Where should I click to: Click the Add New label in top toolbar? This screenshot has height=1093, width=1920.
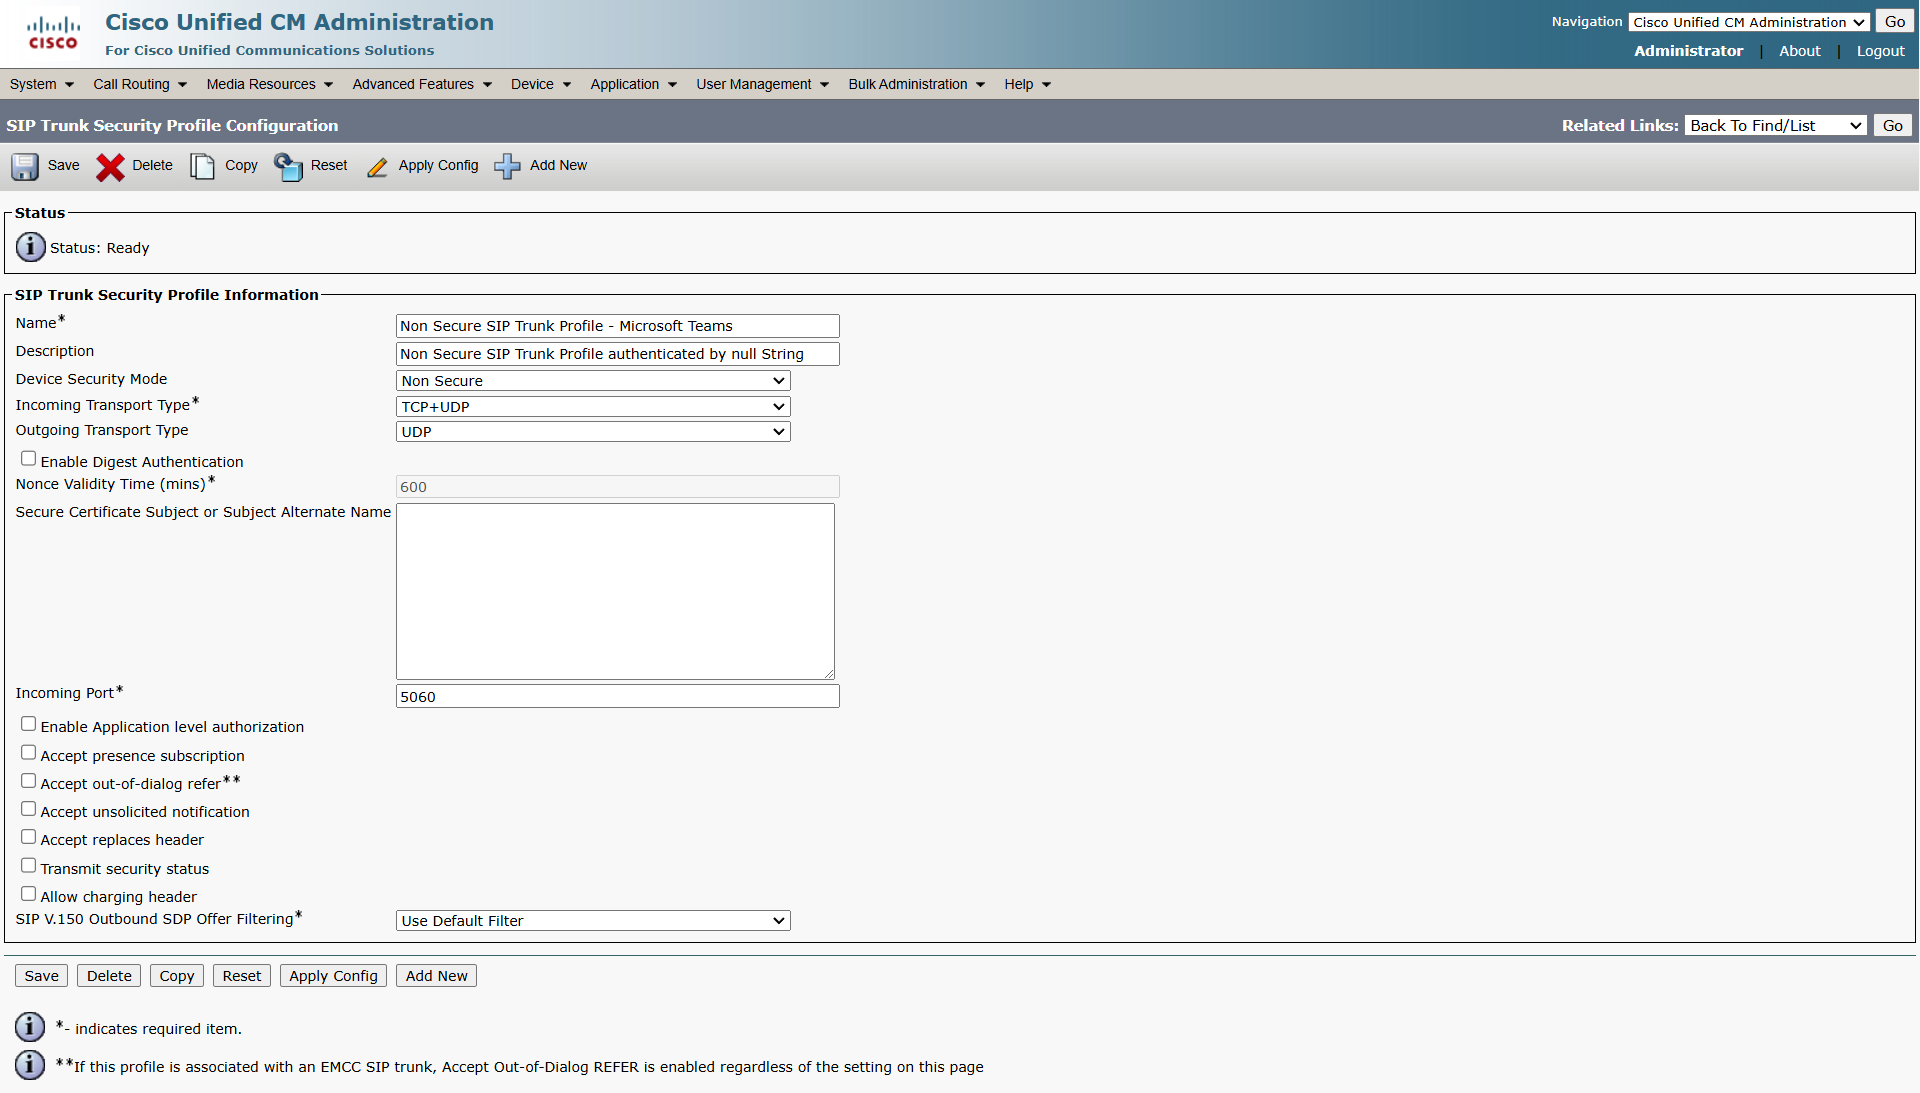[x=559, y=166]
